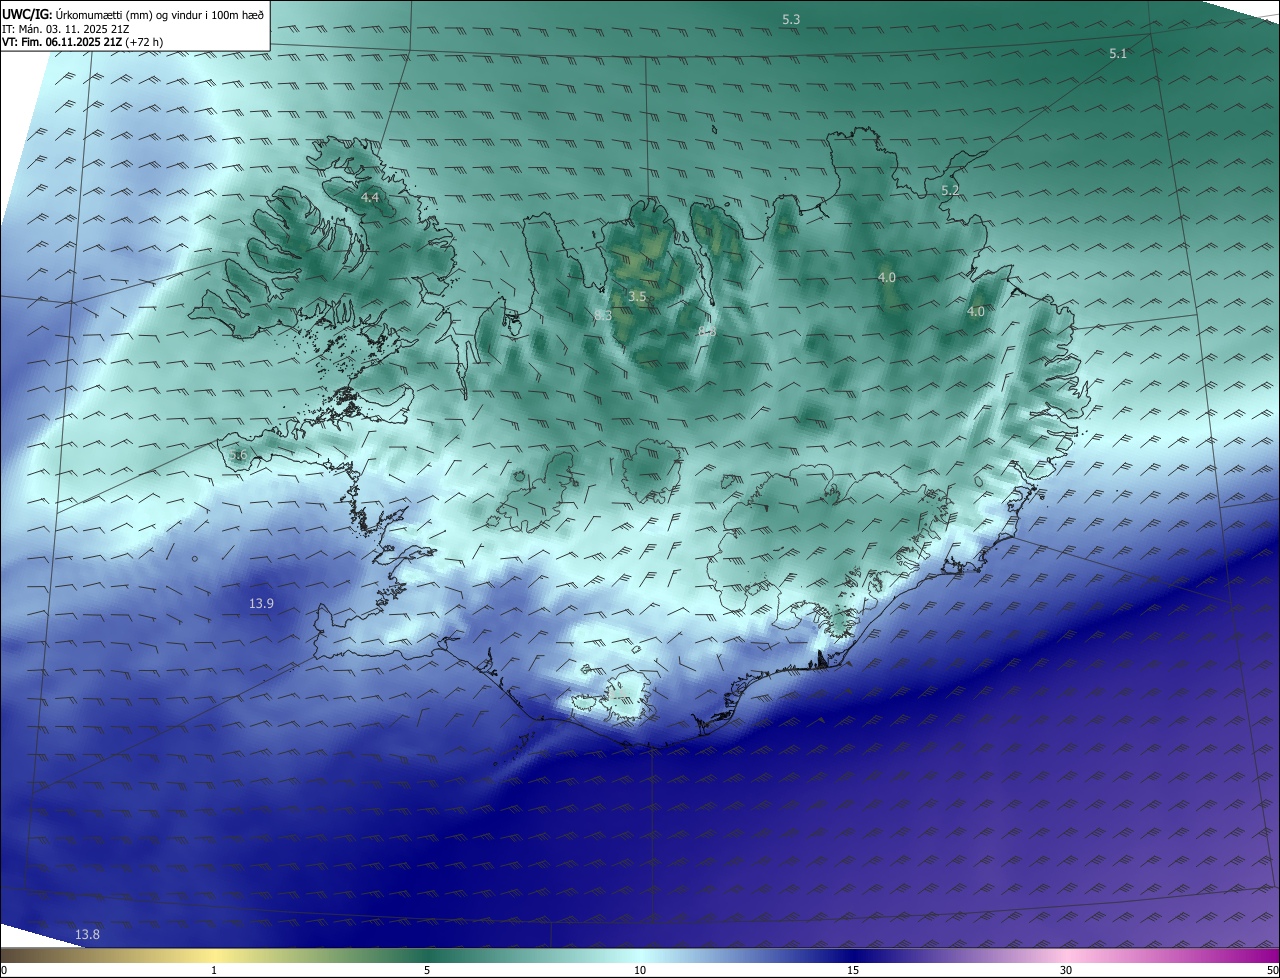1280x978 pixels.
Task: Click the 0 tick on the color scale
Action: pyautogui.click(x=3, y=970)
